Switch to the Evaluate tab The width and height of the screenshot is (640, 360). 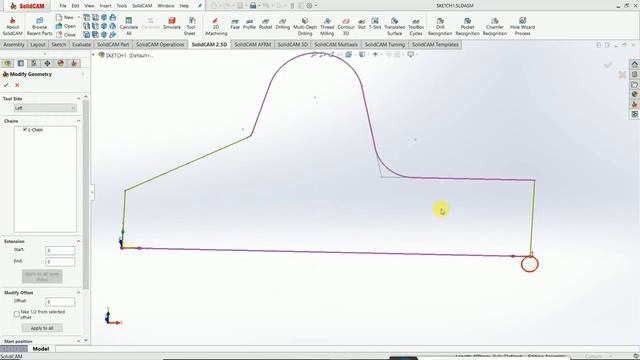[81, 44]
